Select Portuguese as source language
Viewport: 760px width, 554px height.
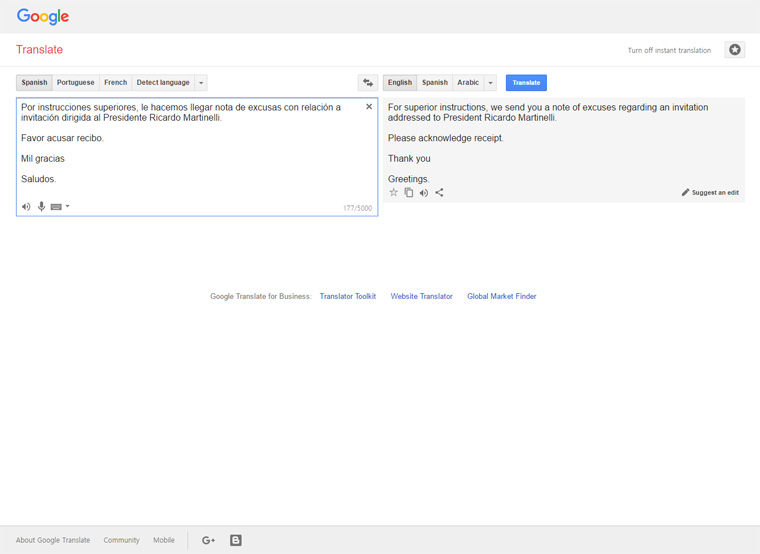coord(76,82)
